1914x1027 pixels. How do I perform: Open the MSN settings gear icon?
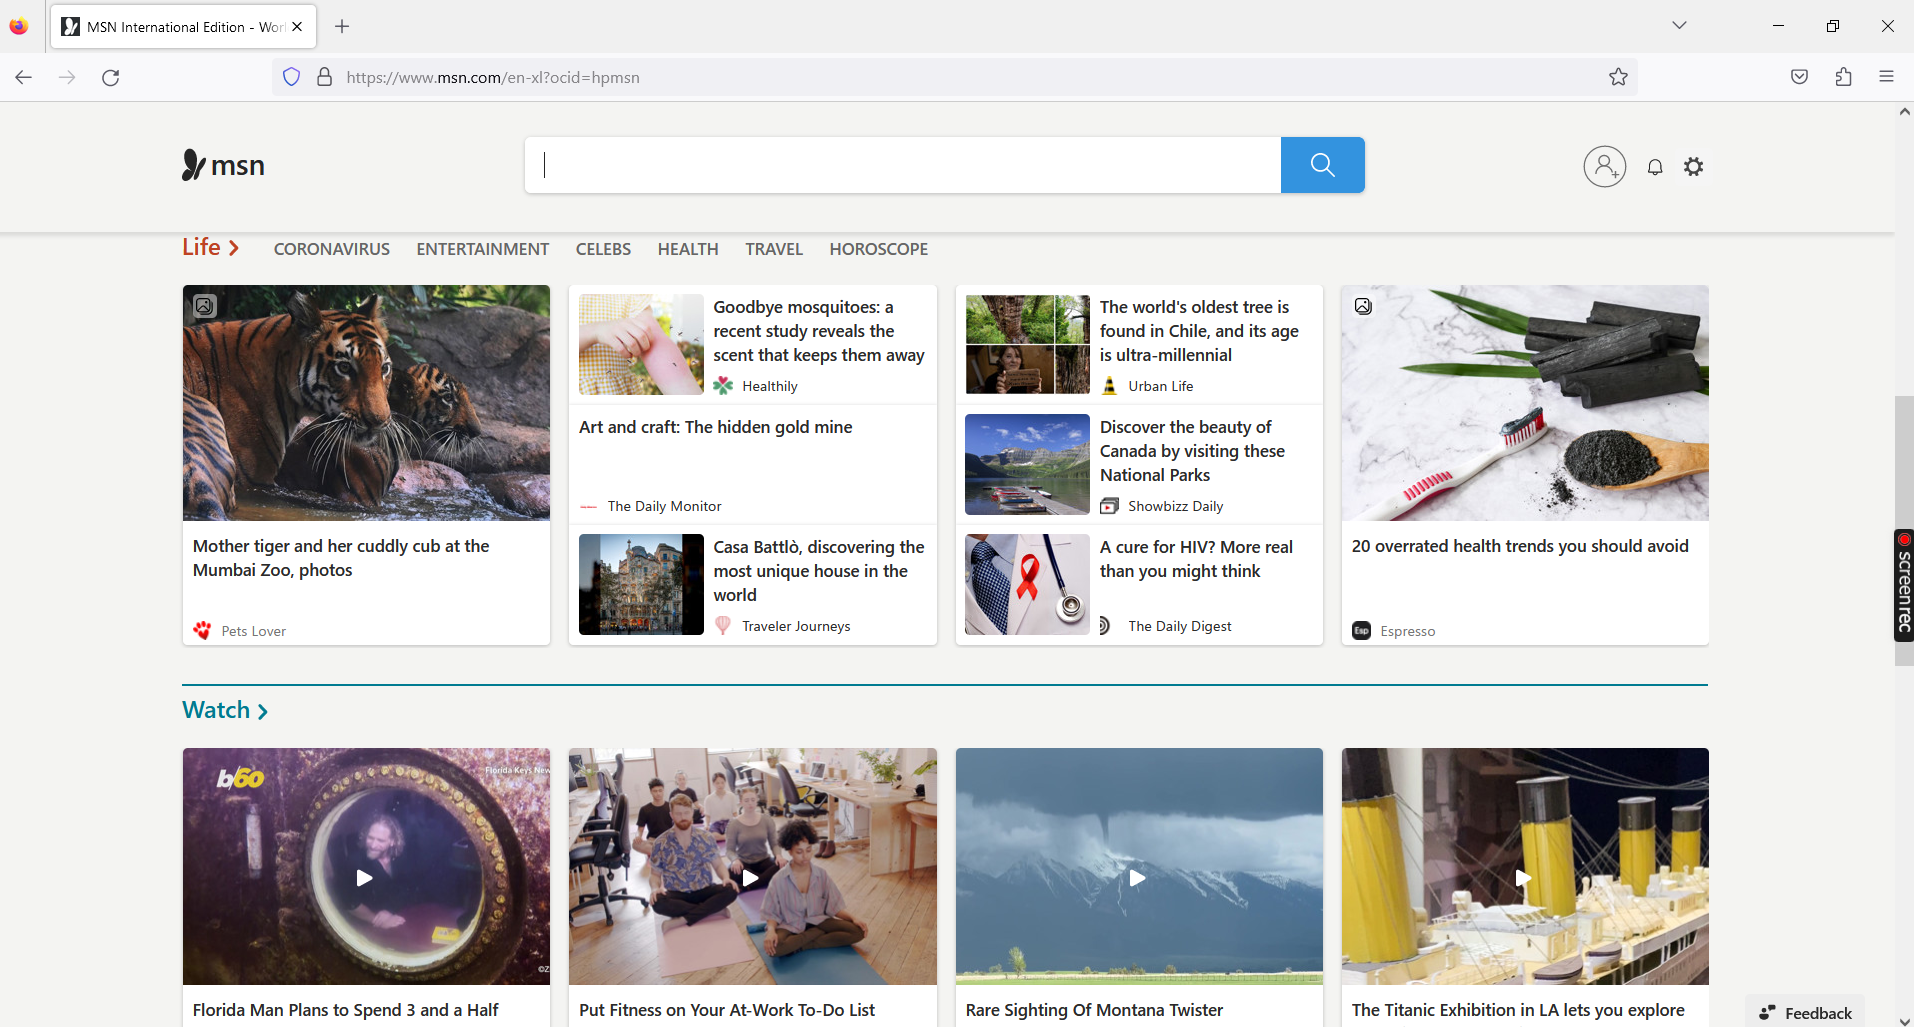tap(1694, 166)
